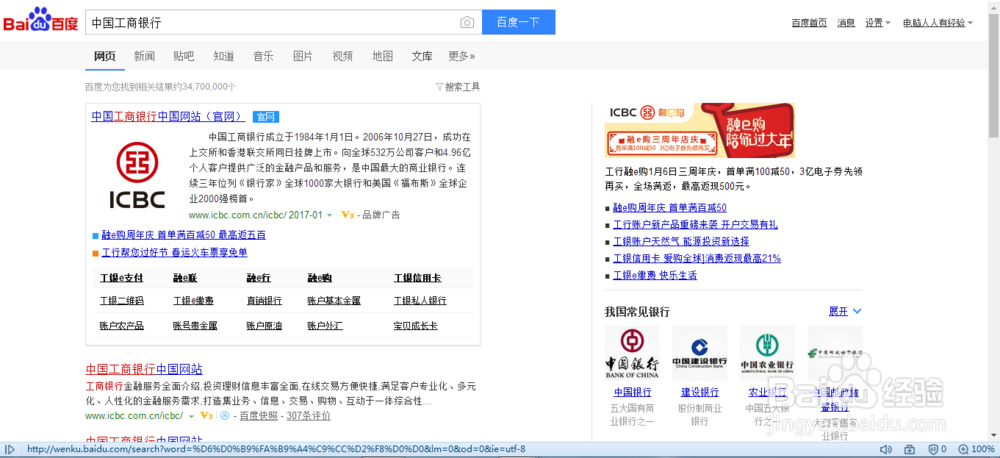Image resolution: width=1000 pixels, height=458 pixels.
Task: Click the ® icon beside 百度快照
Action: (x=224, y=416)
